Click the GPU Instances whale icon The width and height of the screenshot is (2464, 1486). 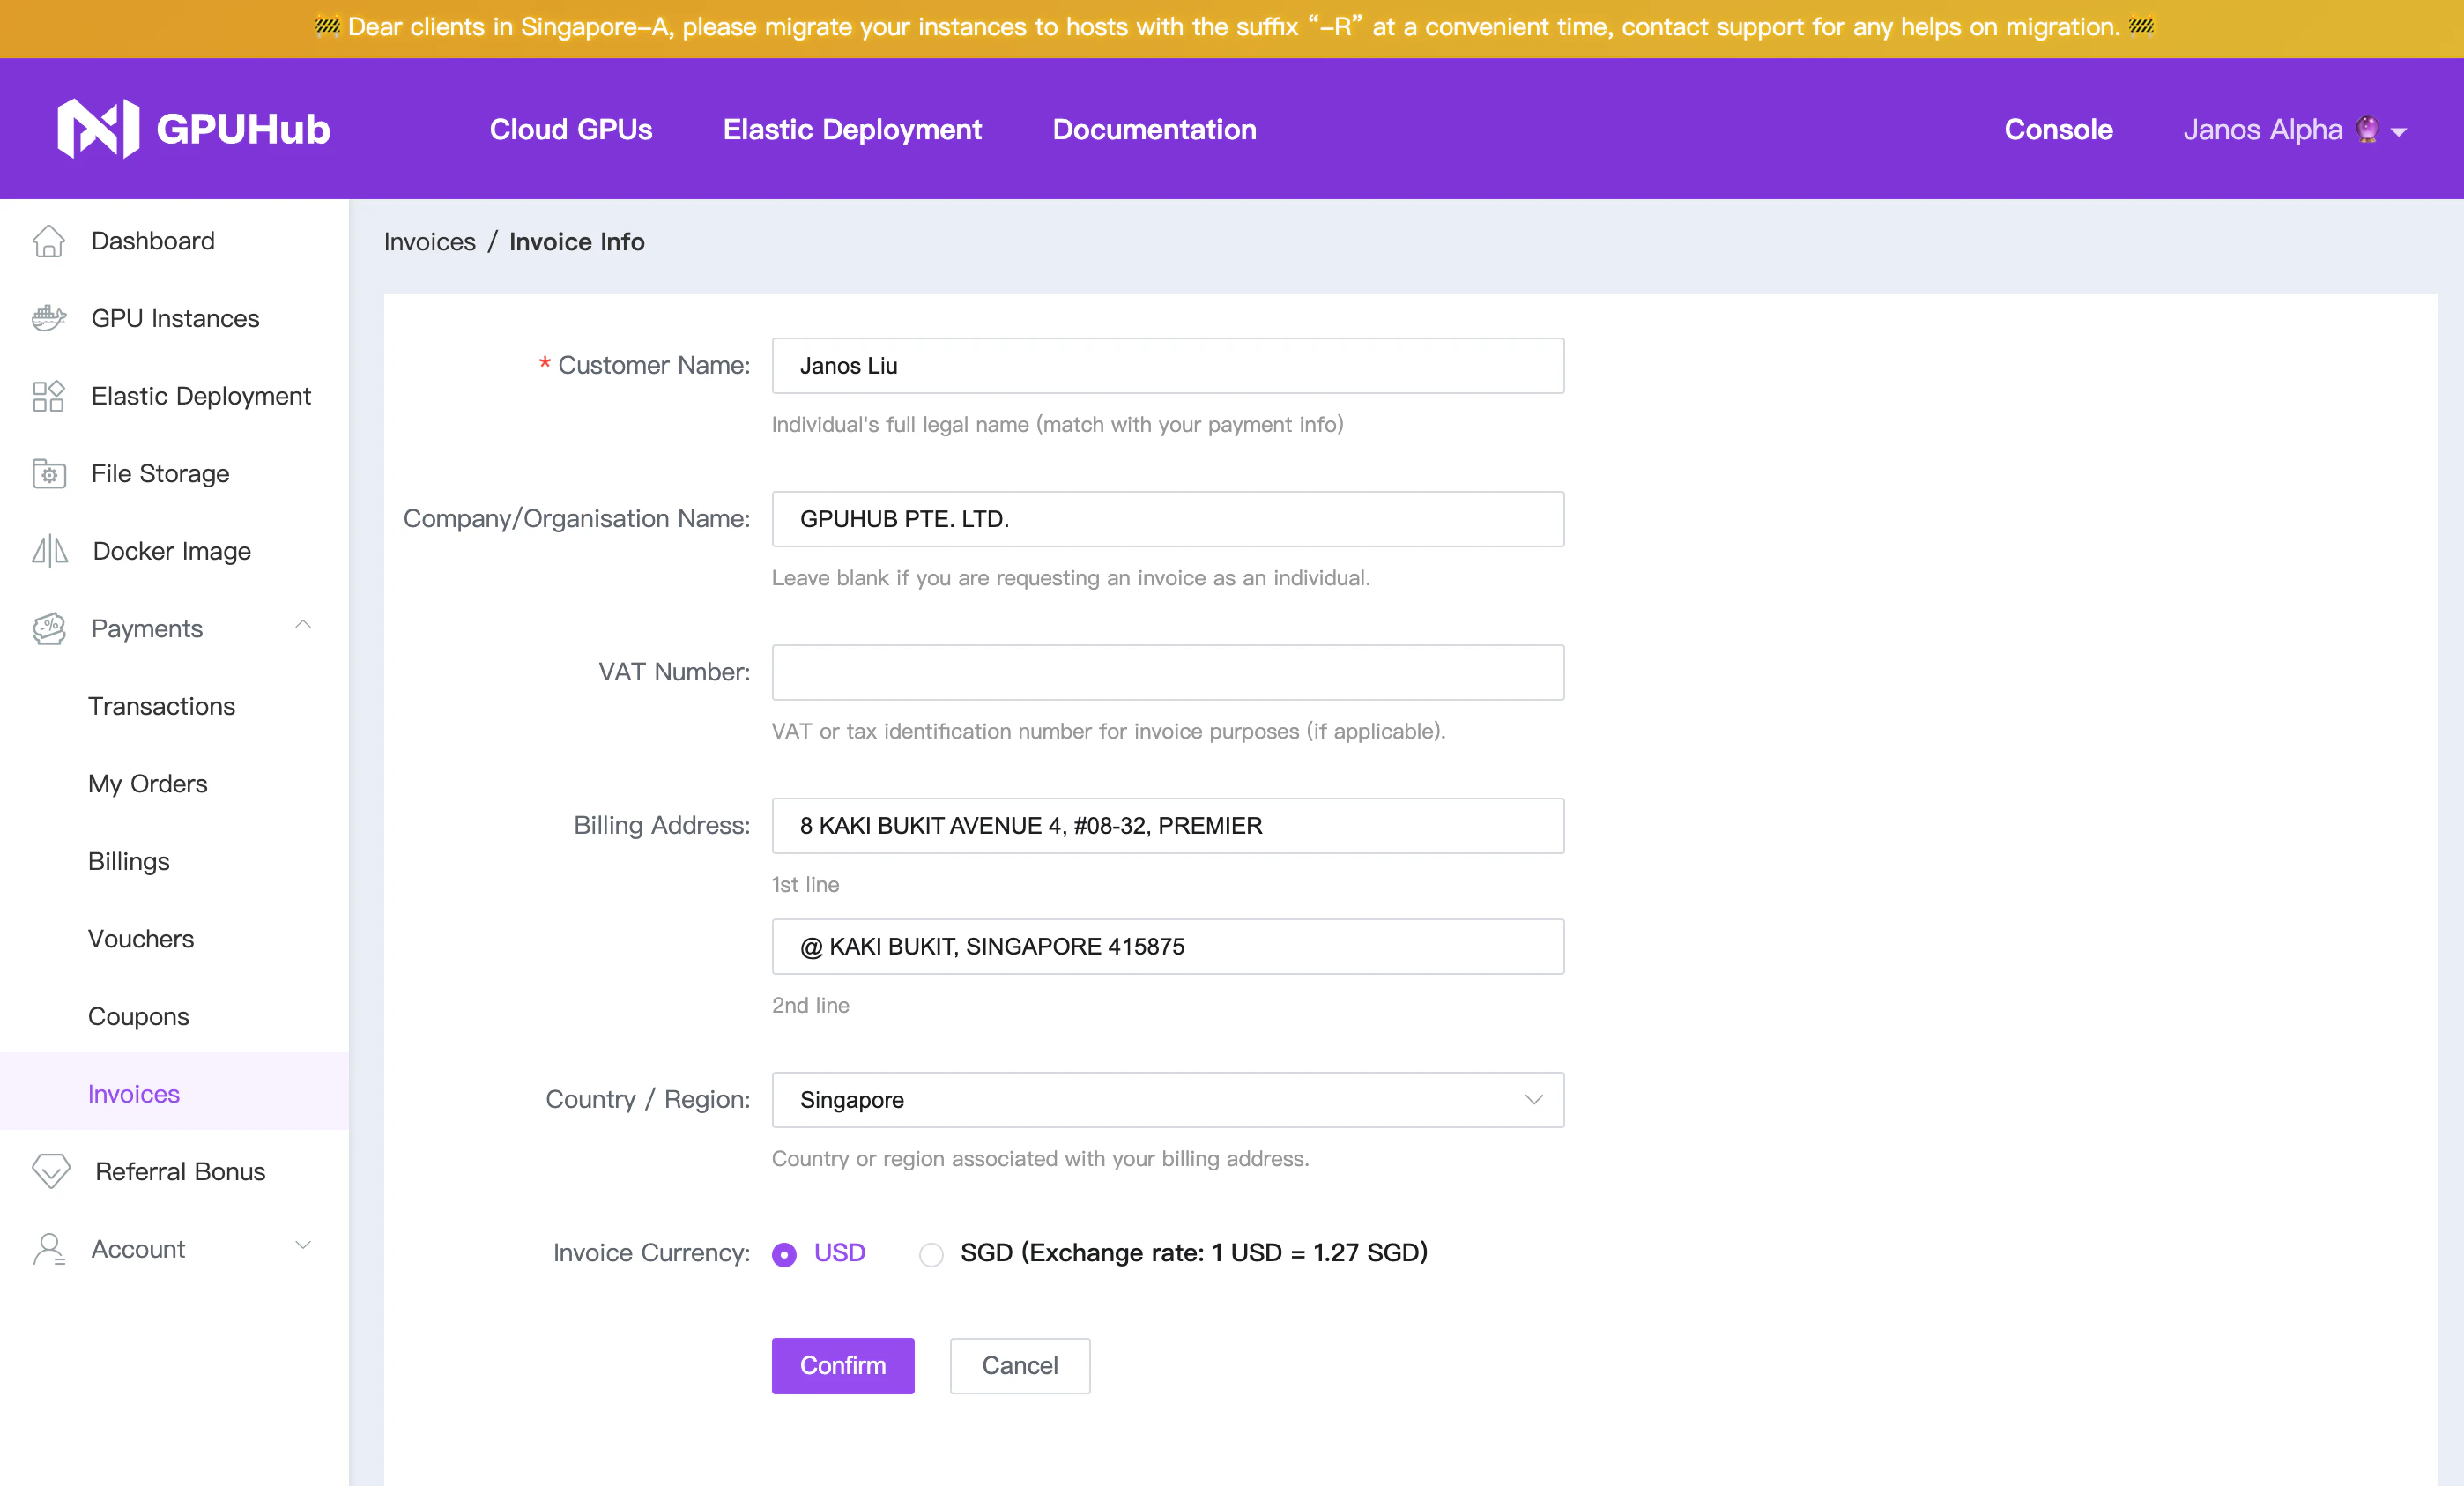[x=49, y=318]
